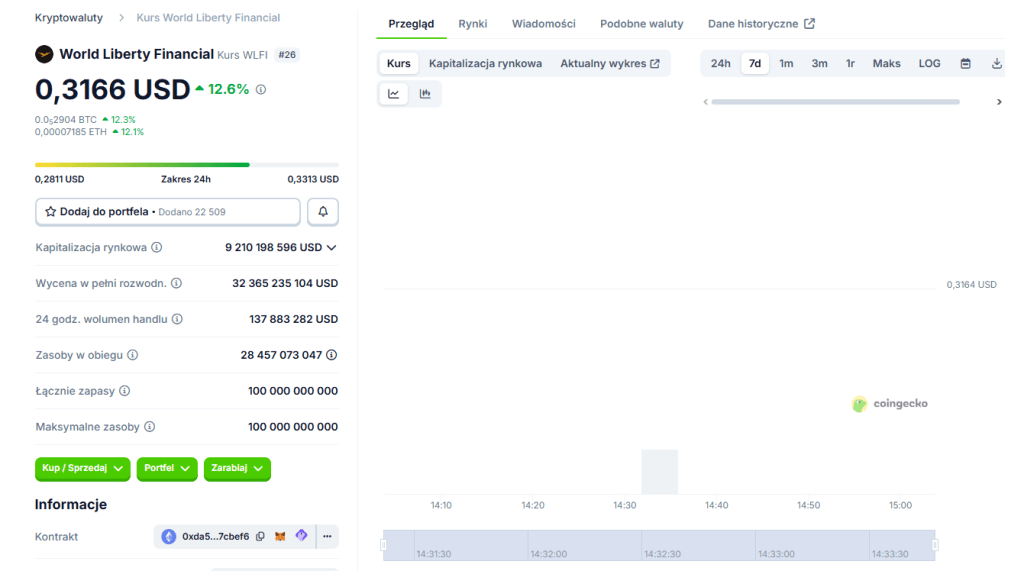Add token to MetaMask via fox icon
Screen dimensions: 1024x571
pos(280,536)
